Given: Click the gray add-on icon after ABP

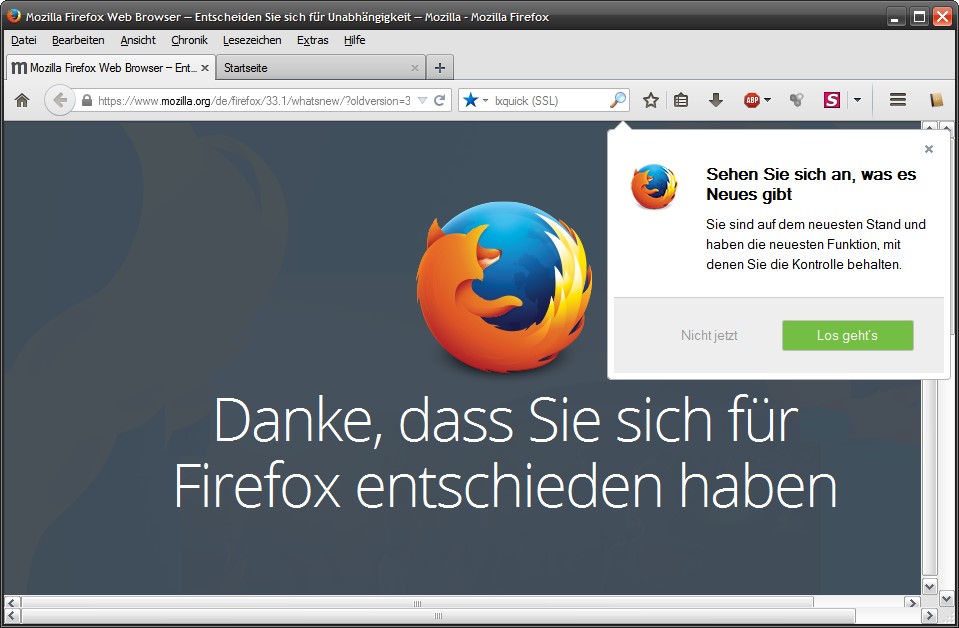Looking at the screenshot, I should click(x=796, y=100).
